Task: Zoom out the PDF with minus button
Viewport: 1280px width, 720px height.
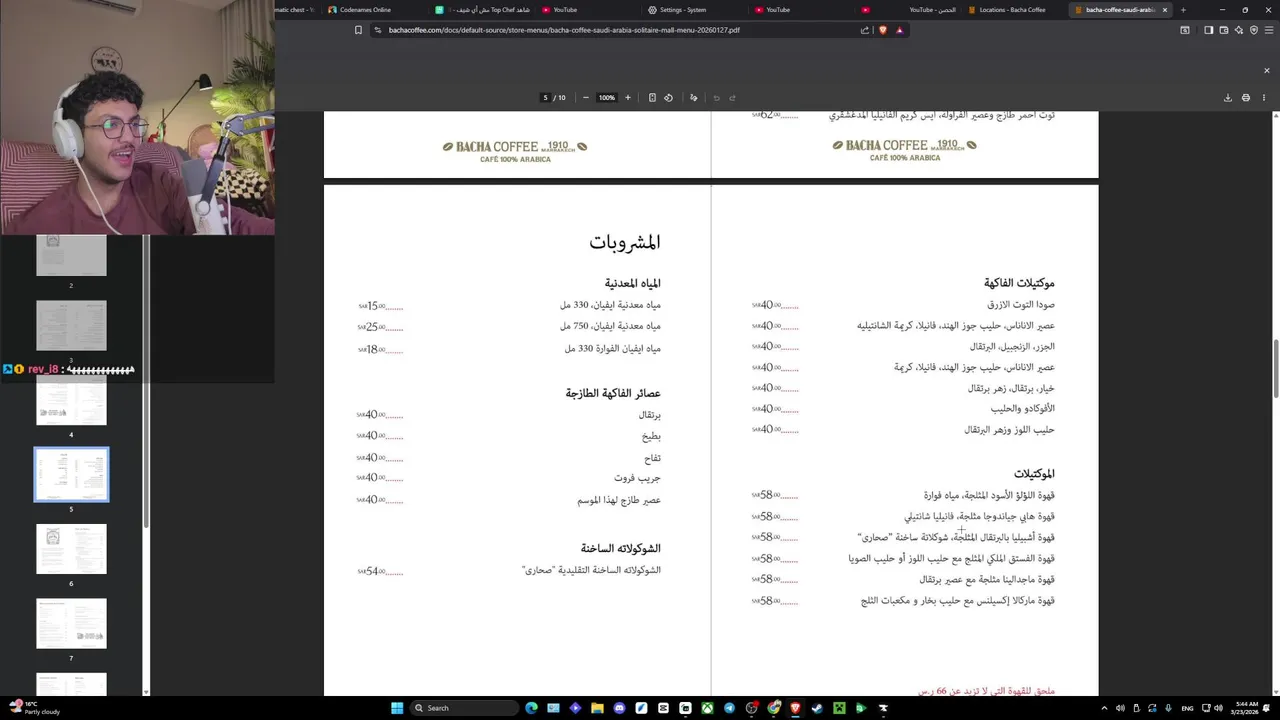Action: [585, 98]
